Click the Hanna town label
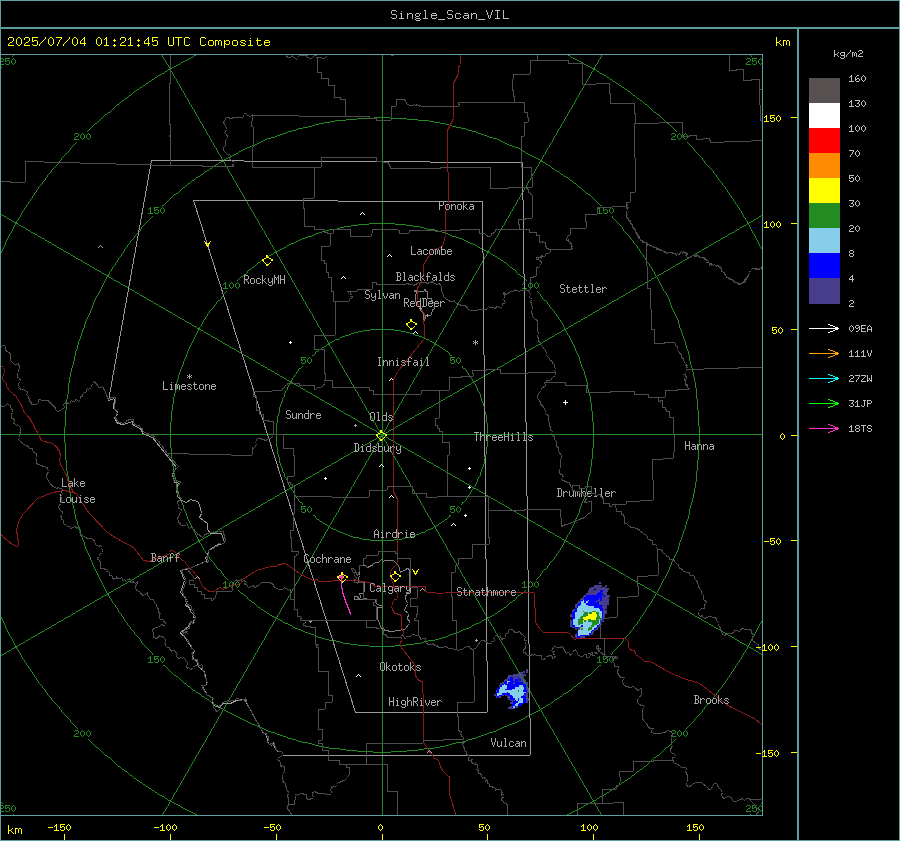The width and height of the screenshot is (900, 841). tap(699, 446)
